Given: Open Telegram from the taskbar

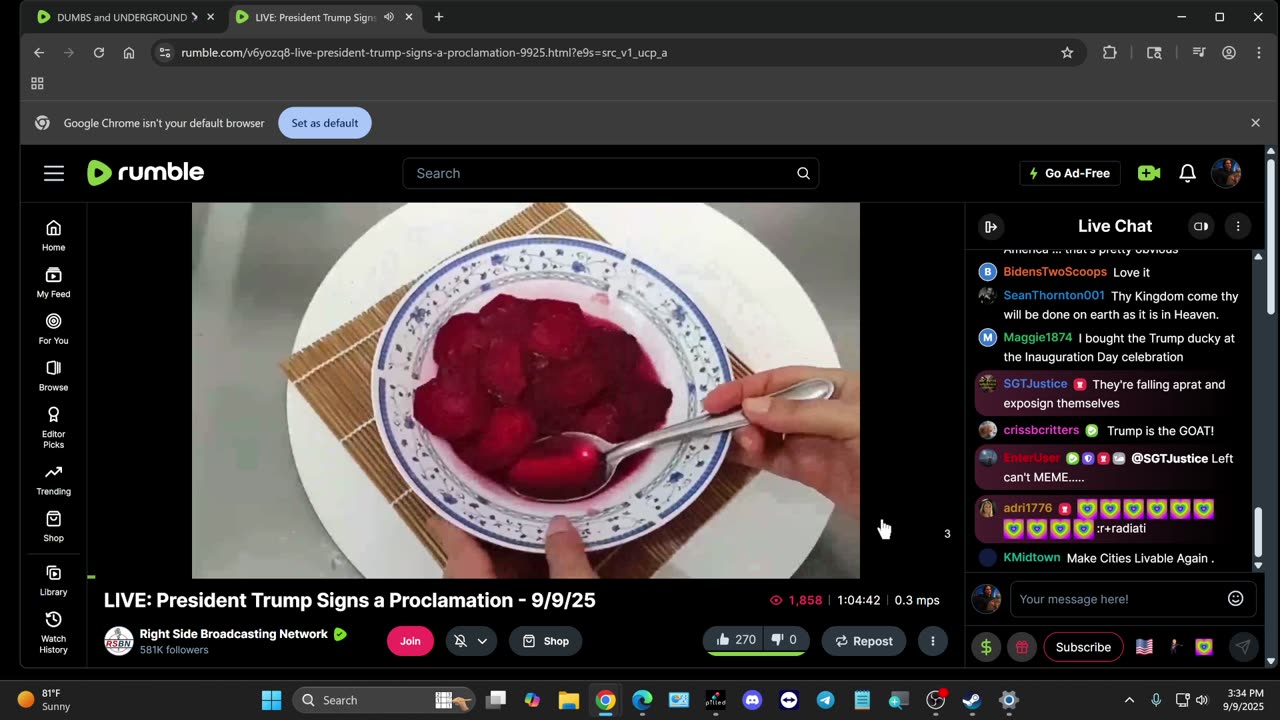Looking at the screenshot, I should point(825,700).
